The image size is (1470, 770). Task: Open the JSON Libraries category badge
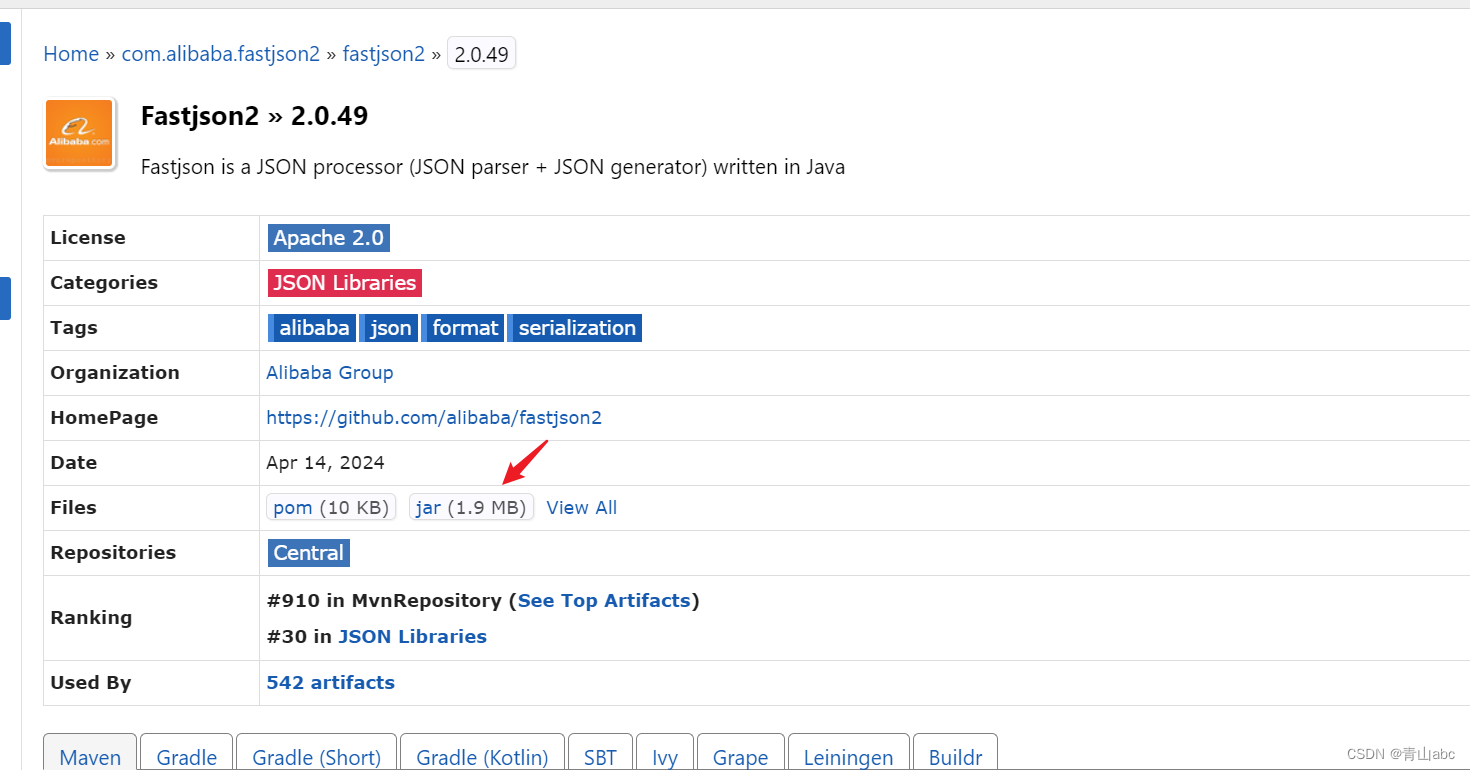(344, 282)
